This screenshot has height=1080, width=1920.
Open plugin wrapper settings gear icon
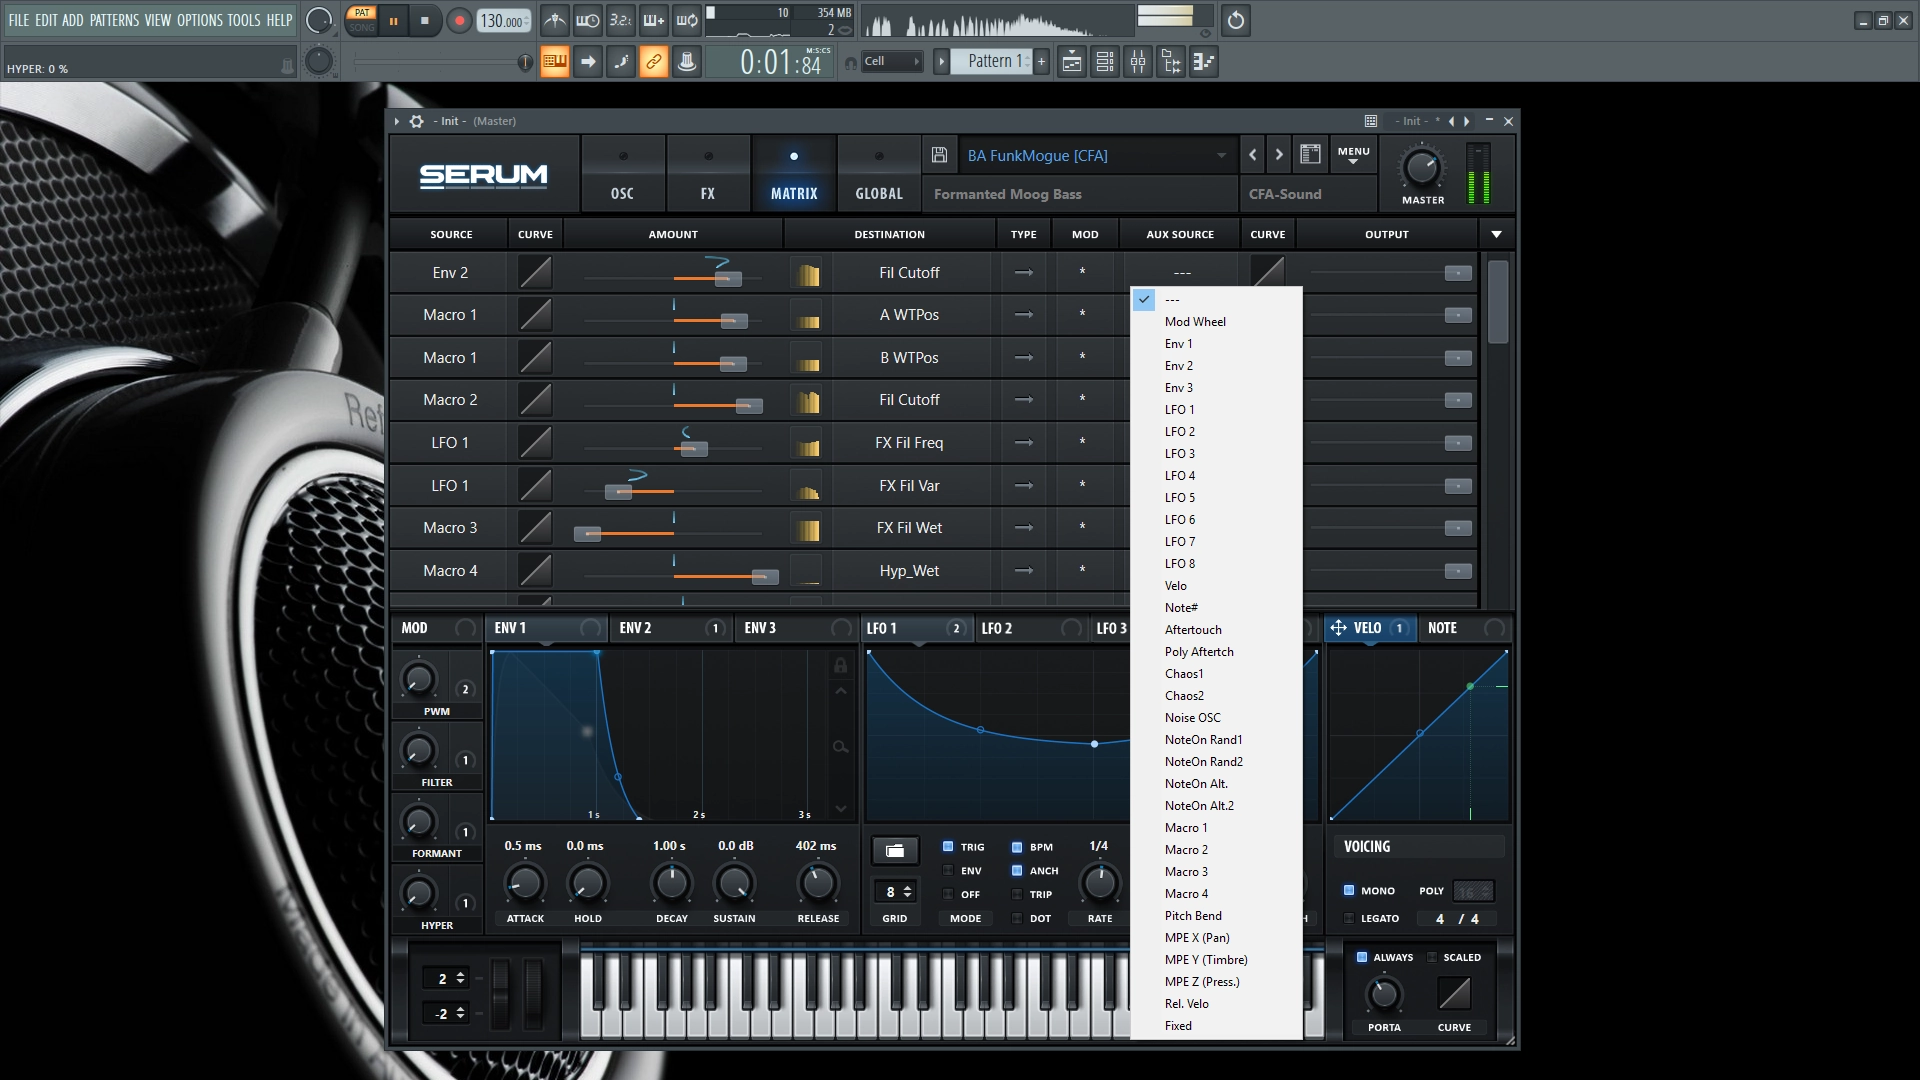click(417, 121)
